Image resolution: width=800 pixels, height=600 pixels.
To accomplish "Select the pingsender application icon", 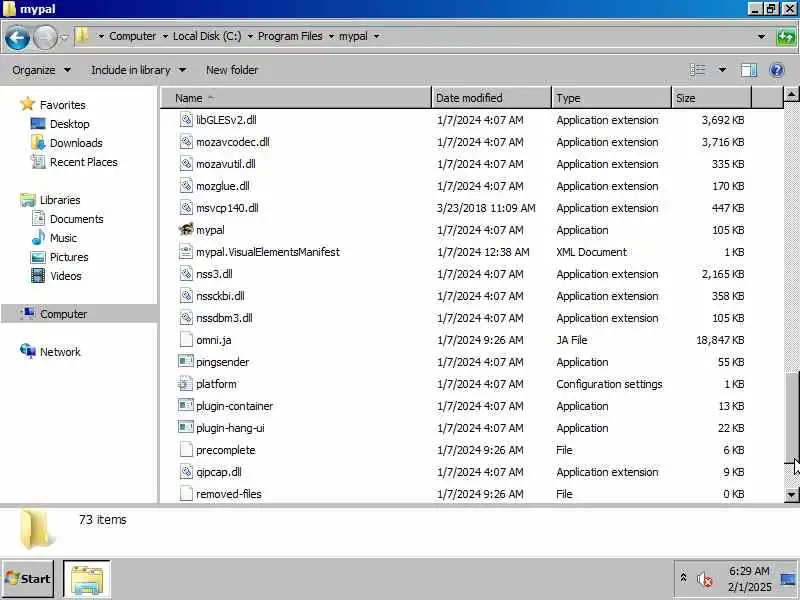I will [186, 361].
